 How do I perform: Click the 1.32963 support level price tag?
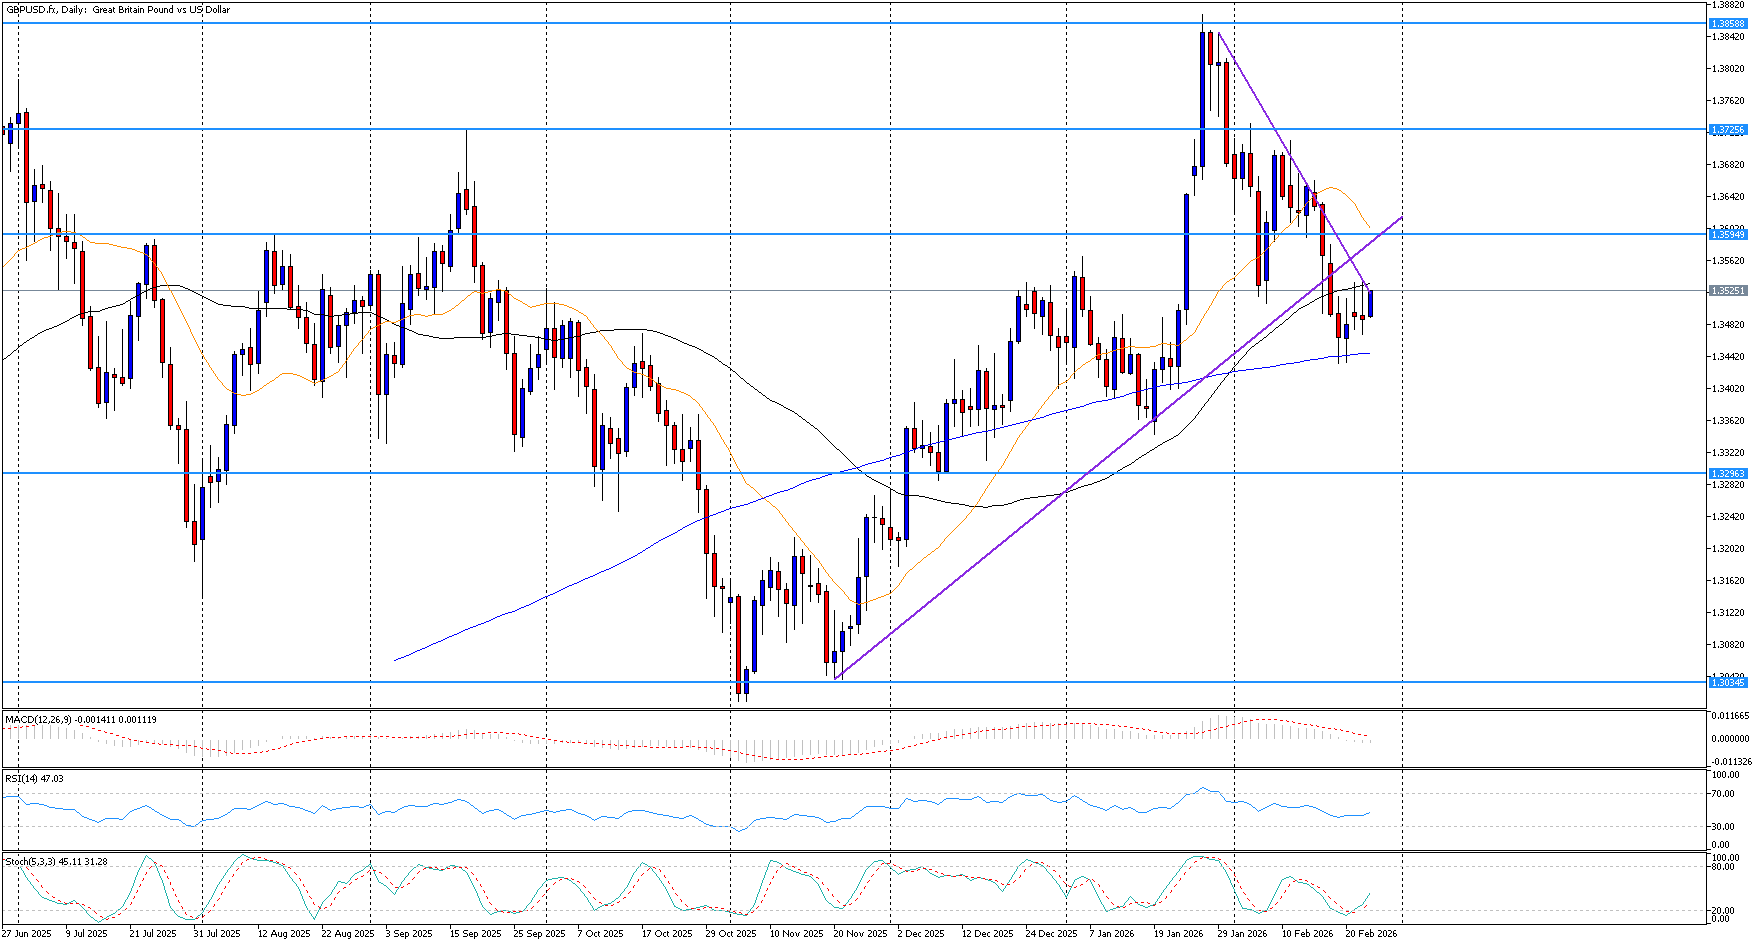point(1729,474)
